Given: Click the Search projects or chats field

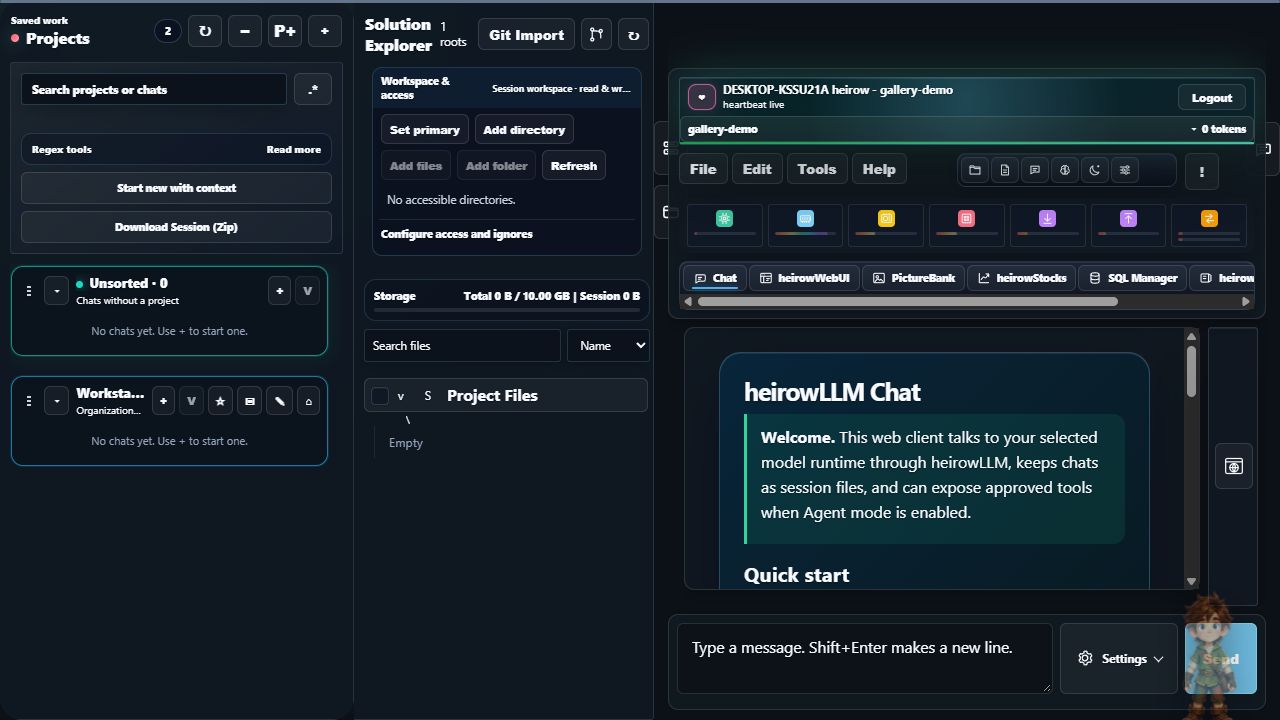Looking at the screenshot, I should coord(154,89).
